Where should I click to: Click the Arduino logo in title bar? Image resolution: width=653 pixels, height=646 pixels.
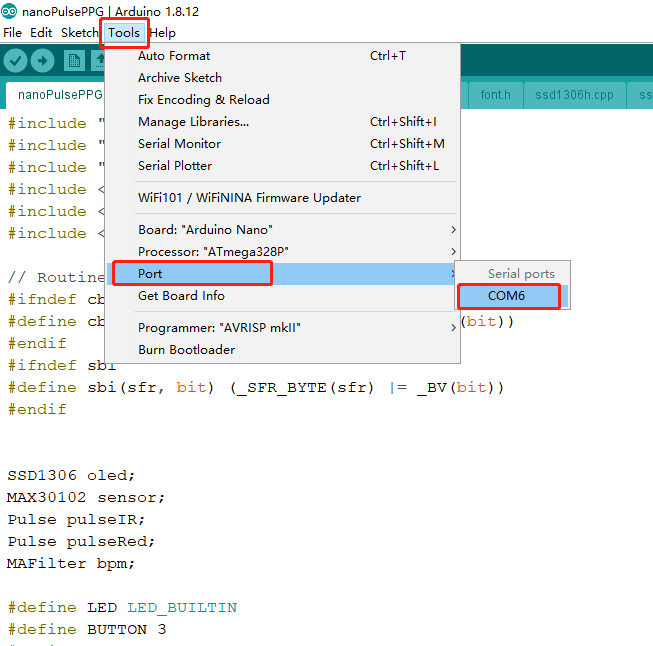(x=9, y=11)
